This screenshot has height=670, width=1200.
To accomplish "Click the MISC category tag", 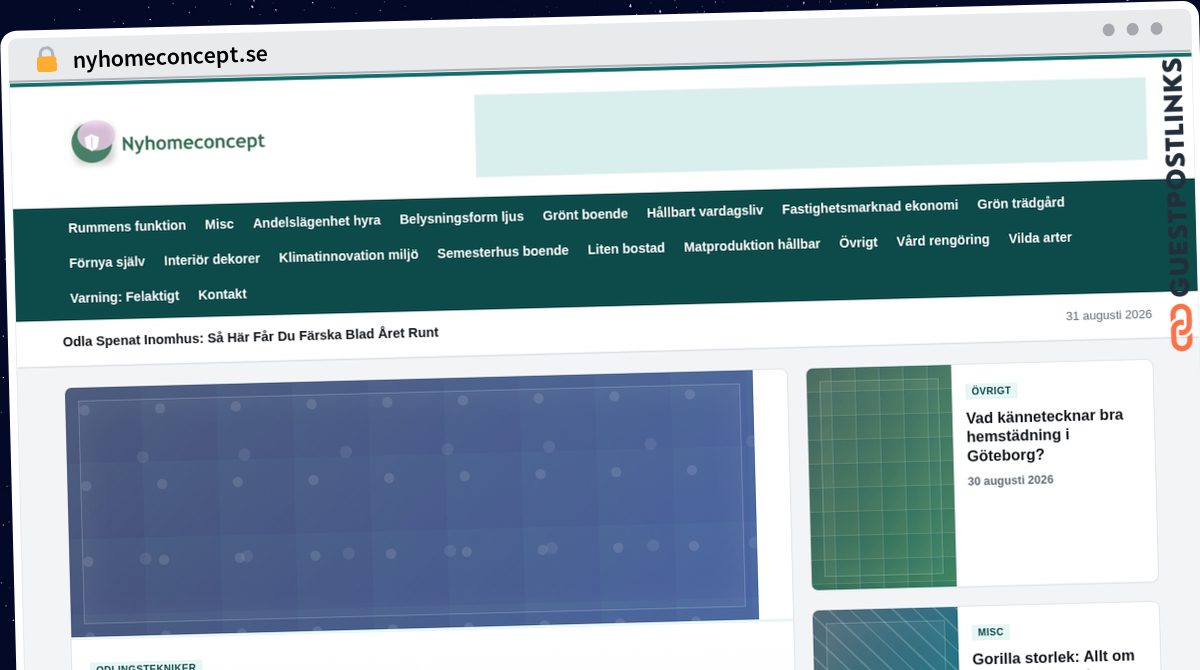I will (x=990, y=632).
